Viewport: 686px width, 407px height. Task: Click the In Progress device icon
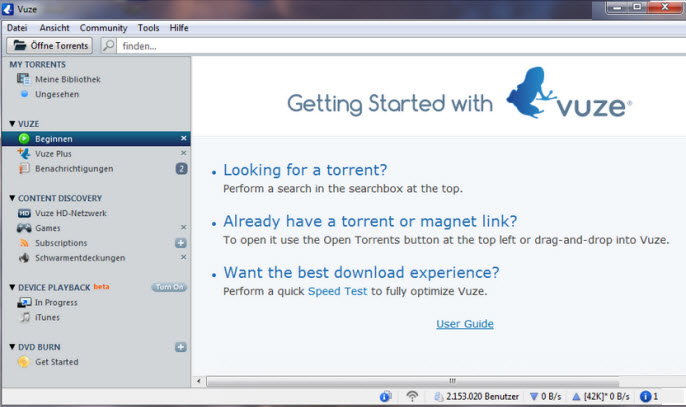[24, 302]
